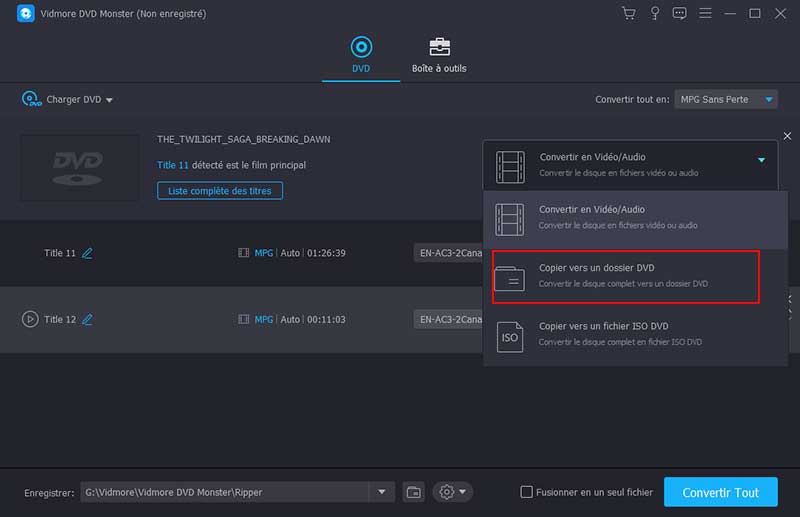Open the output folder browse icon
The height and width of the screenshot is (517, 800).
[413, 492]
